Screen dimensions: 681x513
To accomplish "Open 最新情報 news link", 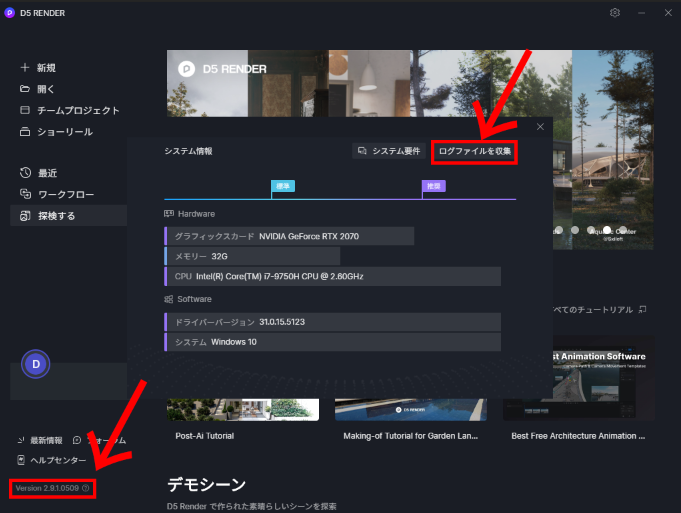I will [46, 440].
